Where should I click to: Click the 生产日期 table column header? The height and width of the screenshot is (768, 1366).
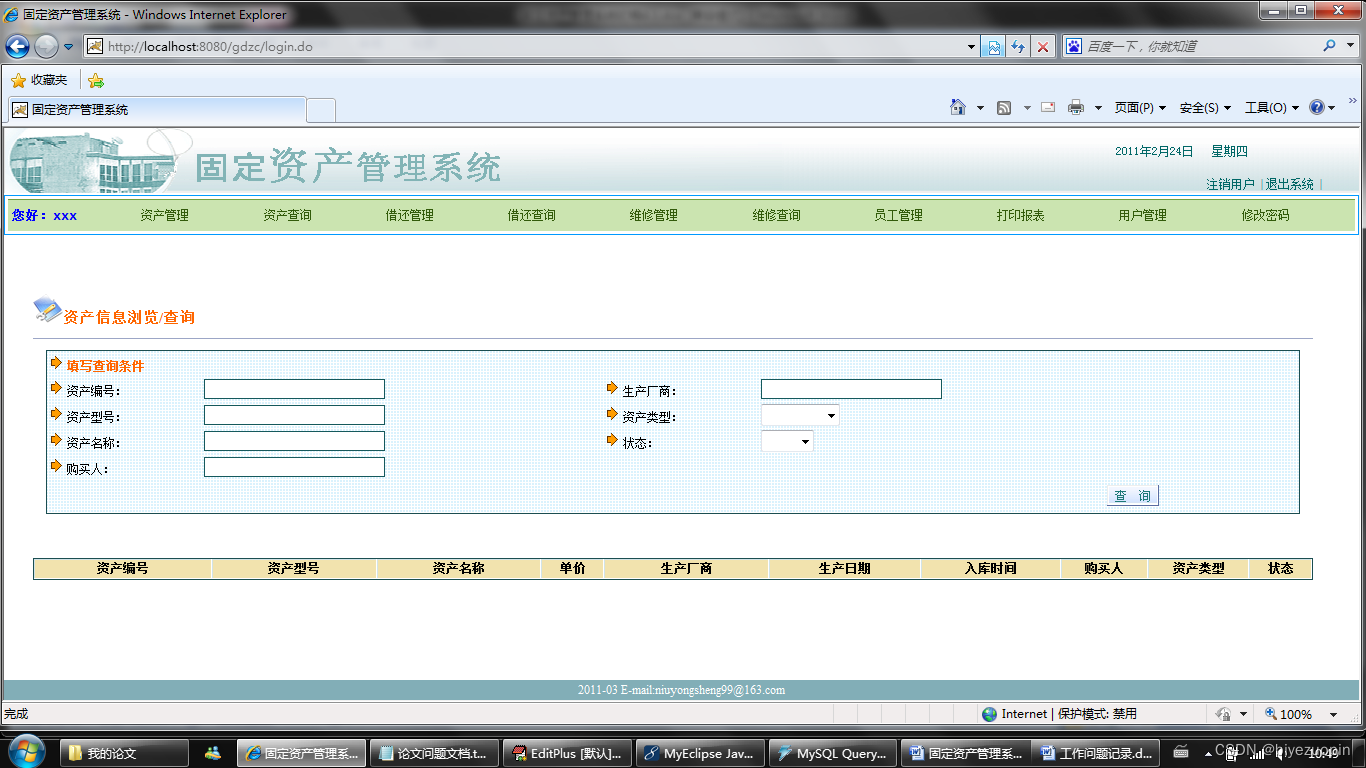[844, 568]
